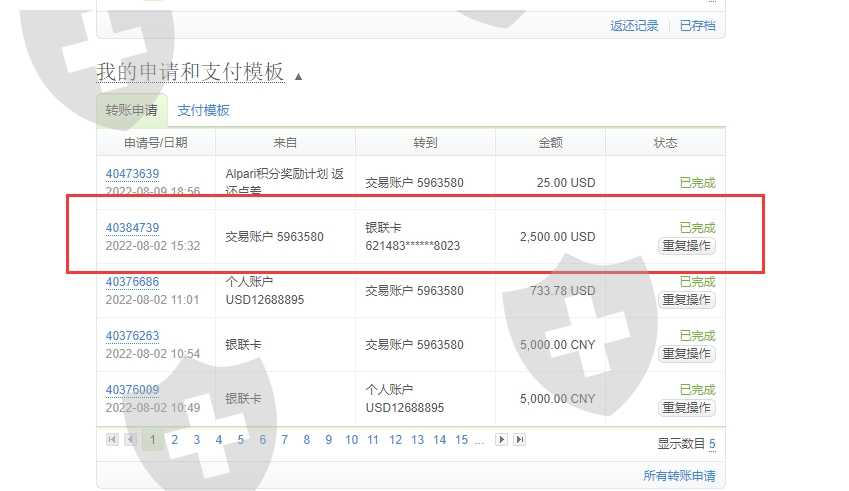
Task: Open request number 40376263
Action: [x=132, y=336]
